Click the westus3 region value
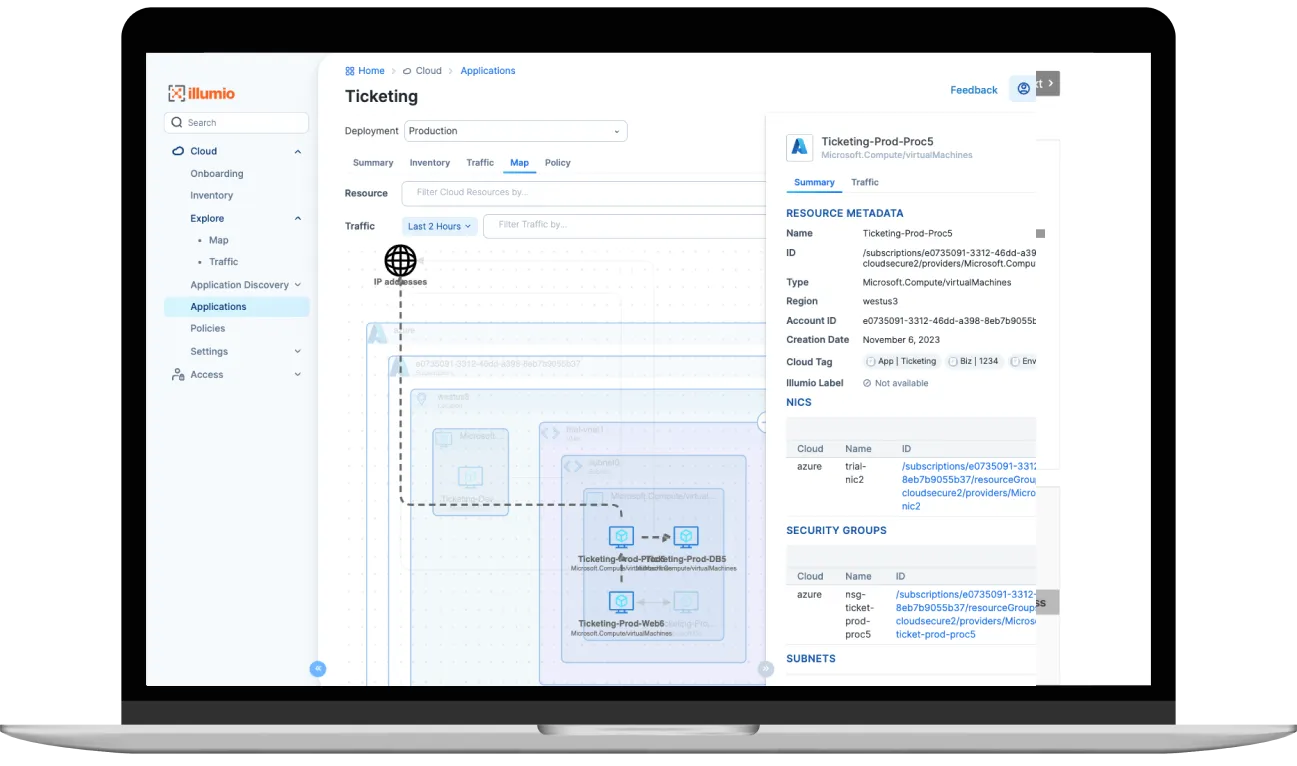Screen dimensions: 1297x766 coord(882,301)
